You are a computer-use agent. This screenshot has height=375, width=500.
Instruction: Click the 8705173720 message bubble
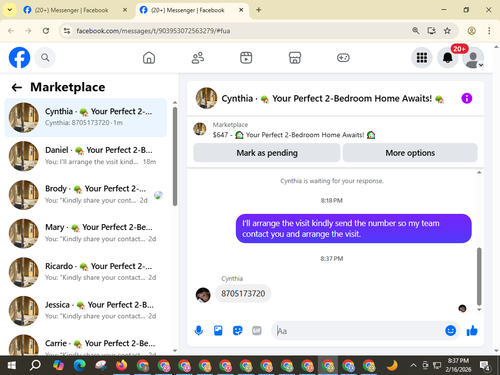point(243,294)
